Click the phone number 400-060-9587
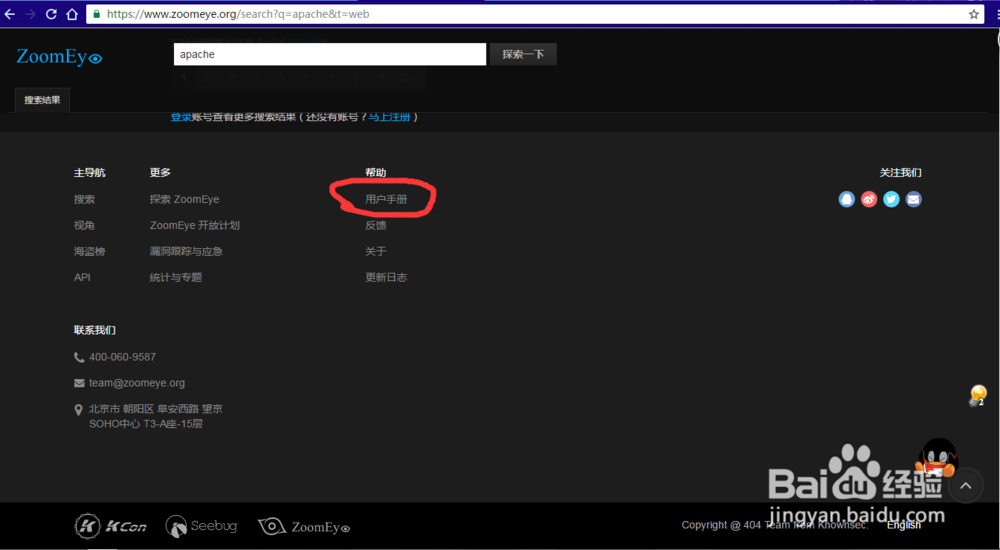 click(x=122, y=357)
